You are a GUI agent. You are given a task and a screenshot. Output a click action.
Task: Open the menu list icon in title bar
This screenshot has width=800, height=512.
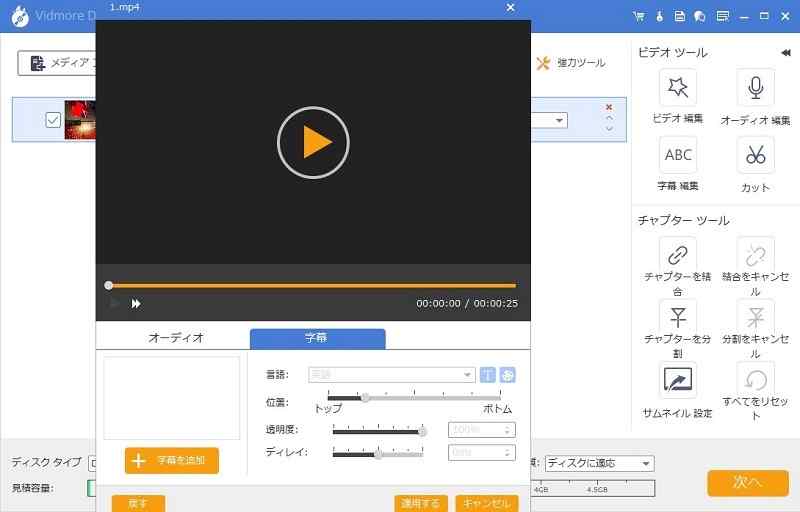tap(722, 16)
